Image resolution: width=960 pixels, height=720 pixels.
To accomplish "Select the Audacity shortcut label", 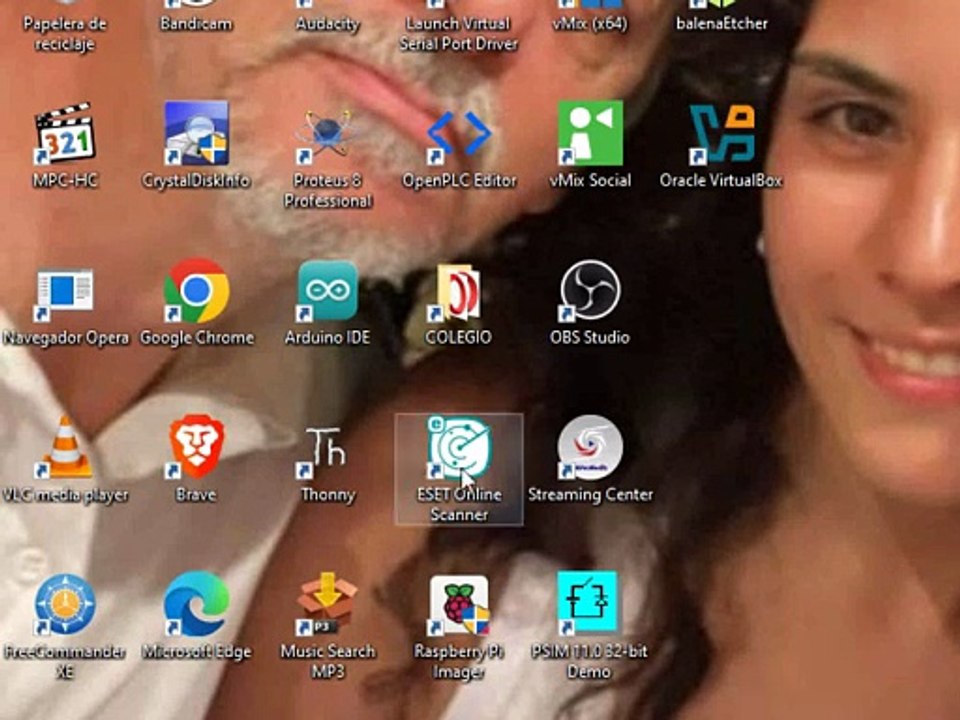I will point(328,24).
